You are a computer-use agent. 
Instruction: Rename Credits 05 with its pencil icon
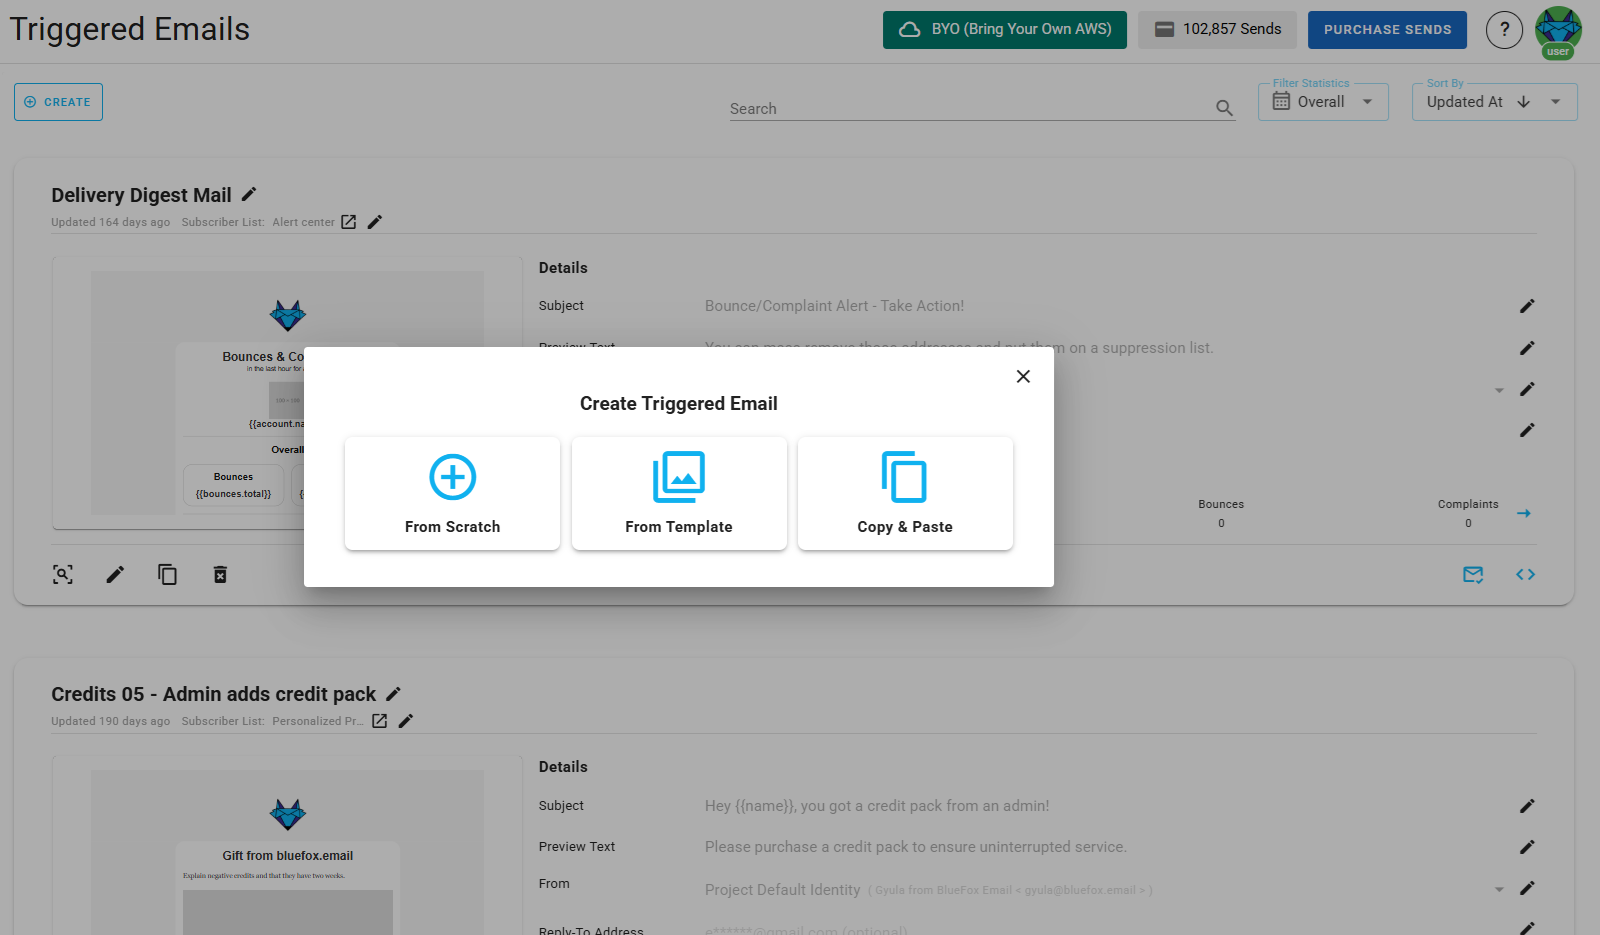coord(394,693)
